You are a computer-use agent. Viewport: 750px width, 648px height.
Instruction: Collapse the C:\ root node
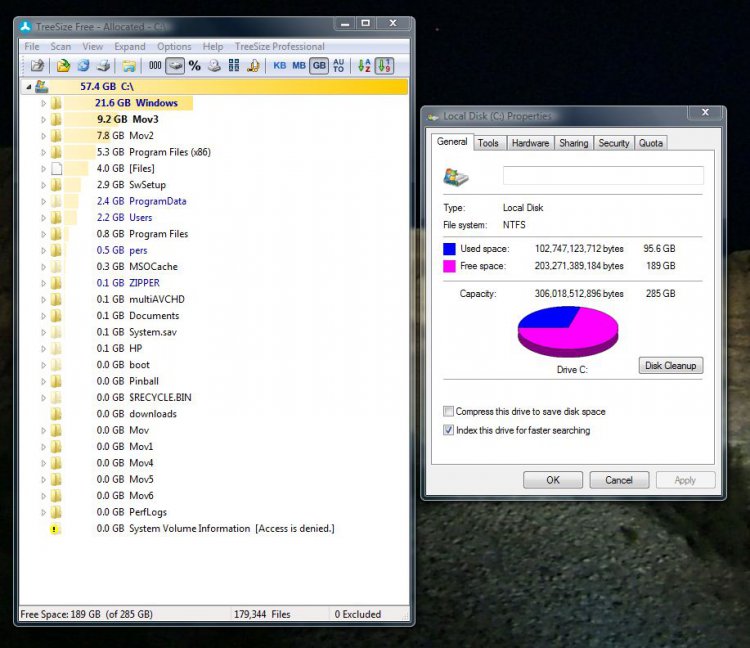click(x=29, y=87)
